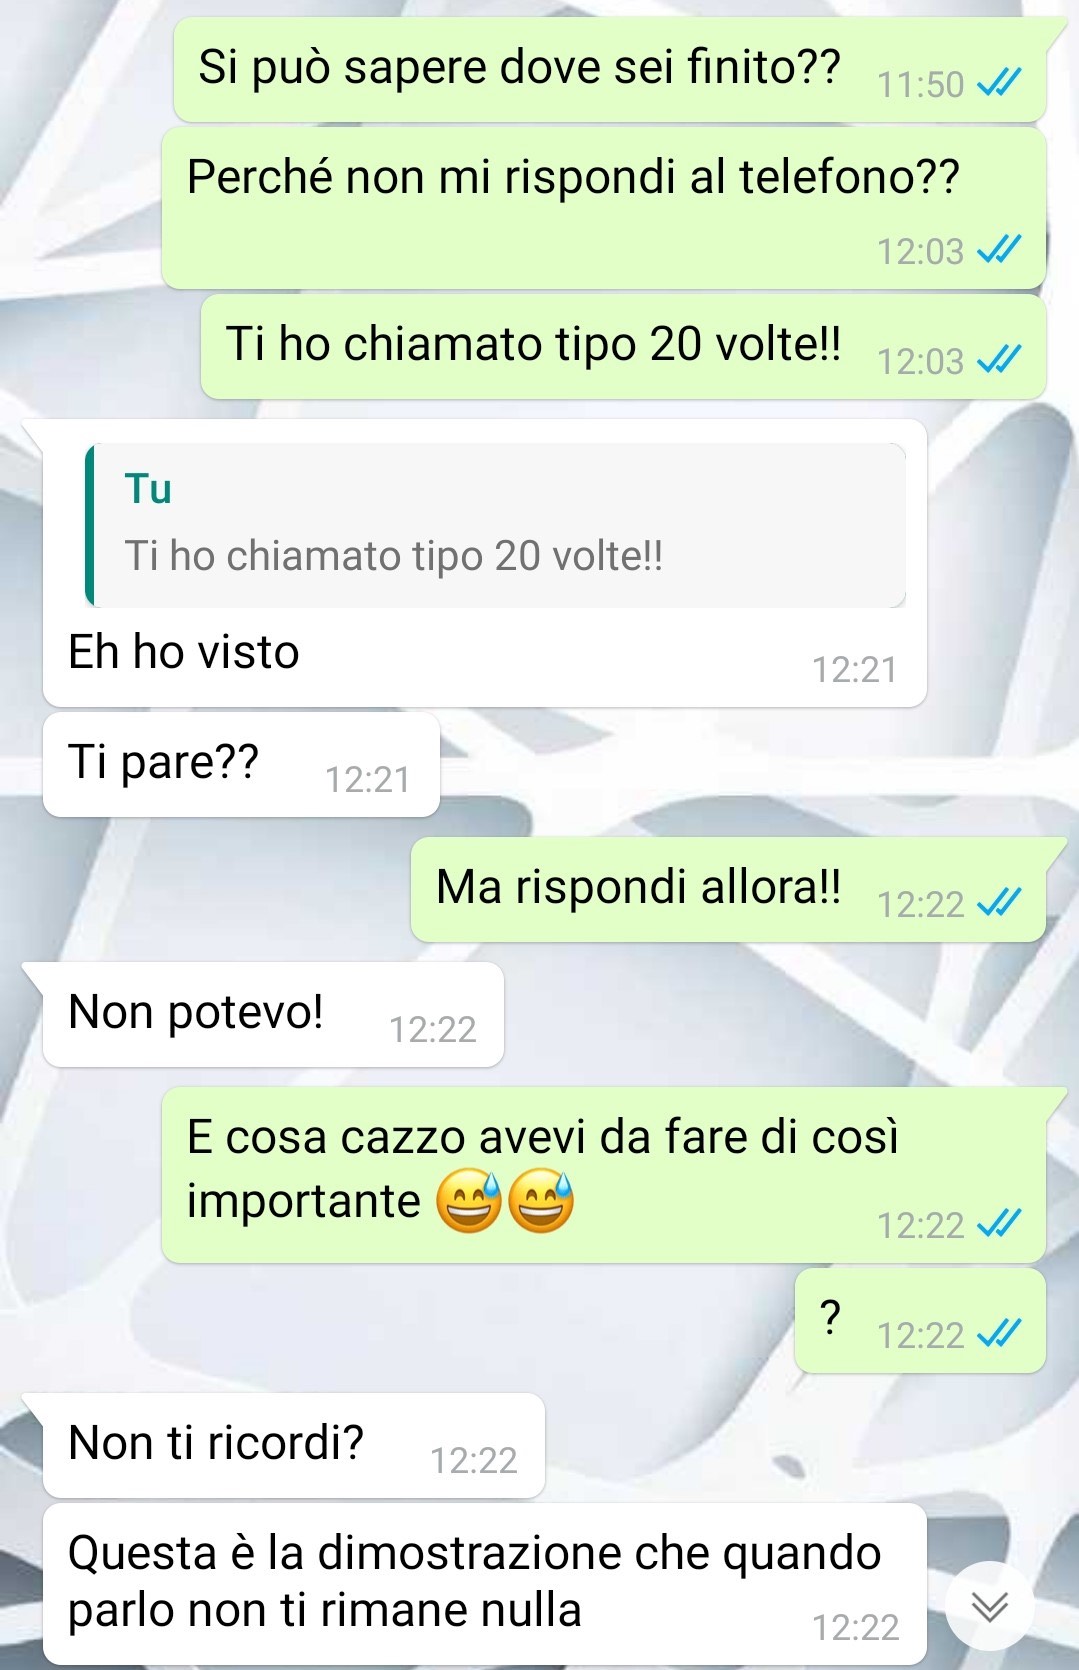Screen dimensions: 1079x1670
Task: Tap the single '?' message bubble
Action: pos(920,1321)
